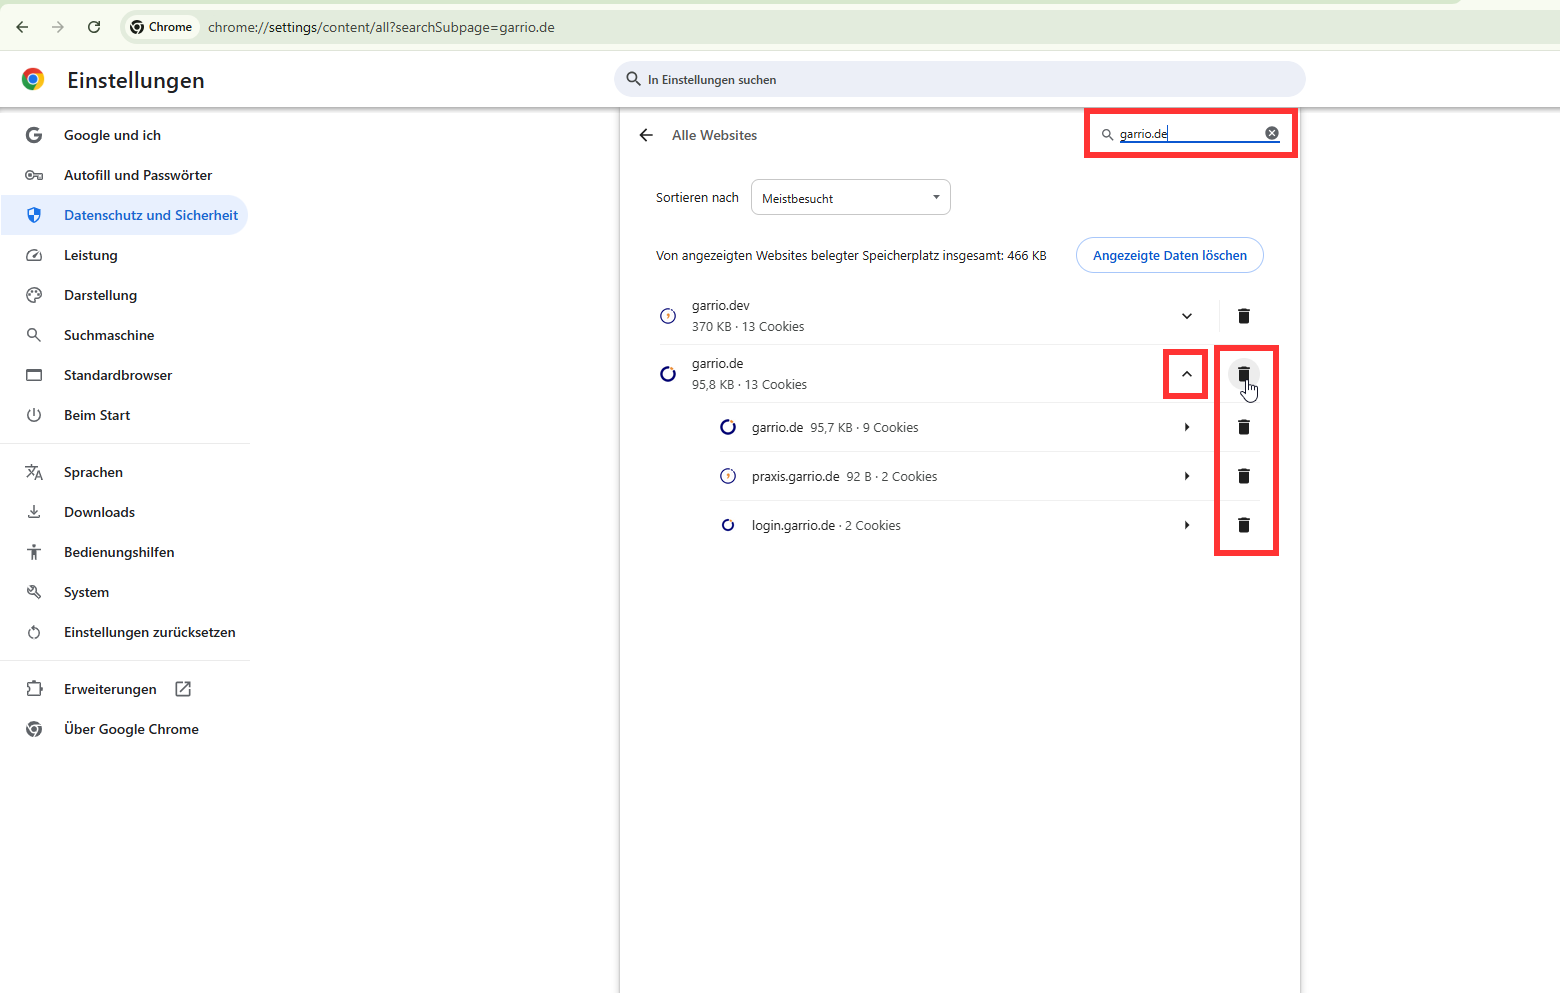Open details arrow for login.garrio.de
Viewport: 1560px width, 993px height.
point(1187,525)
